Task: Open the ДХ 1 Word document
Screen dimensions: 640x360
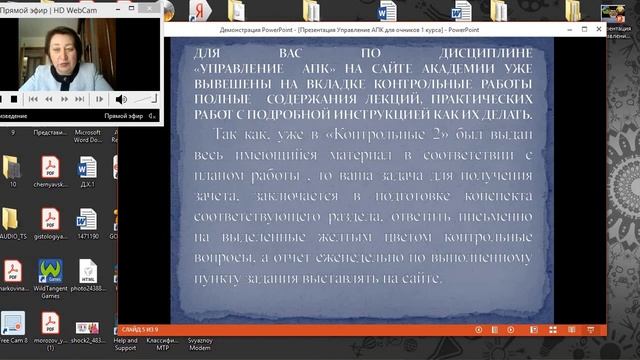Action: coord(87,171)
